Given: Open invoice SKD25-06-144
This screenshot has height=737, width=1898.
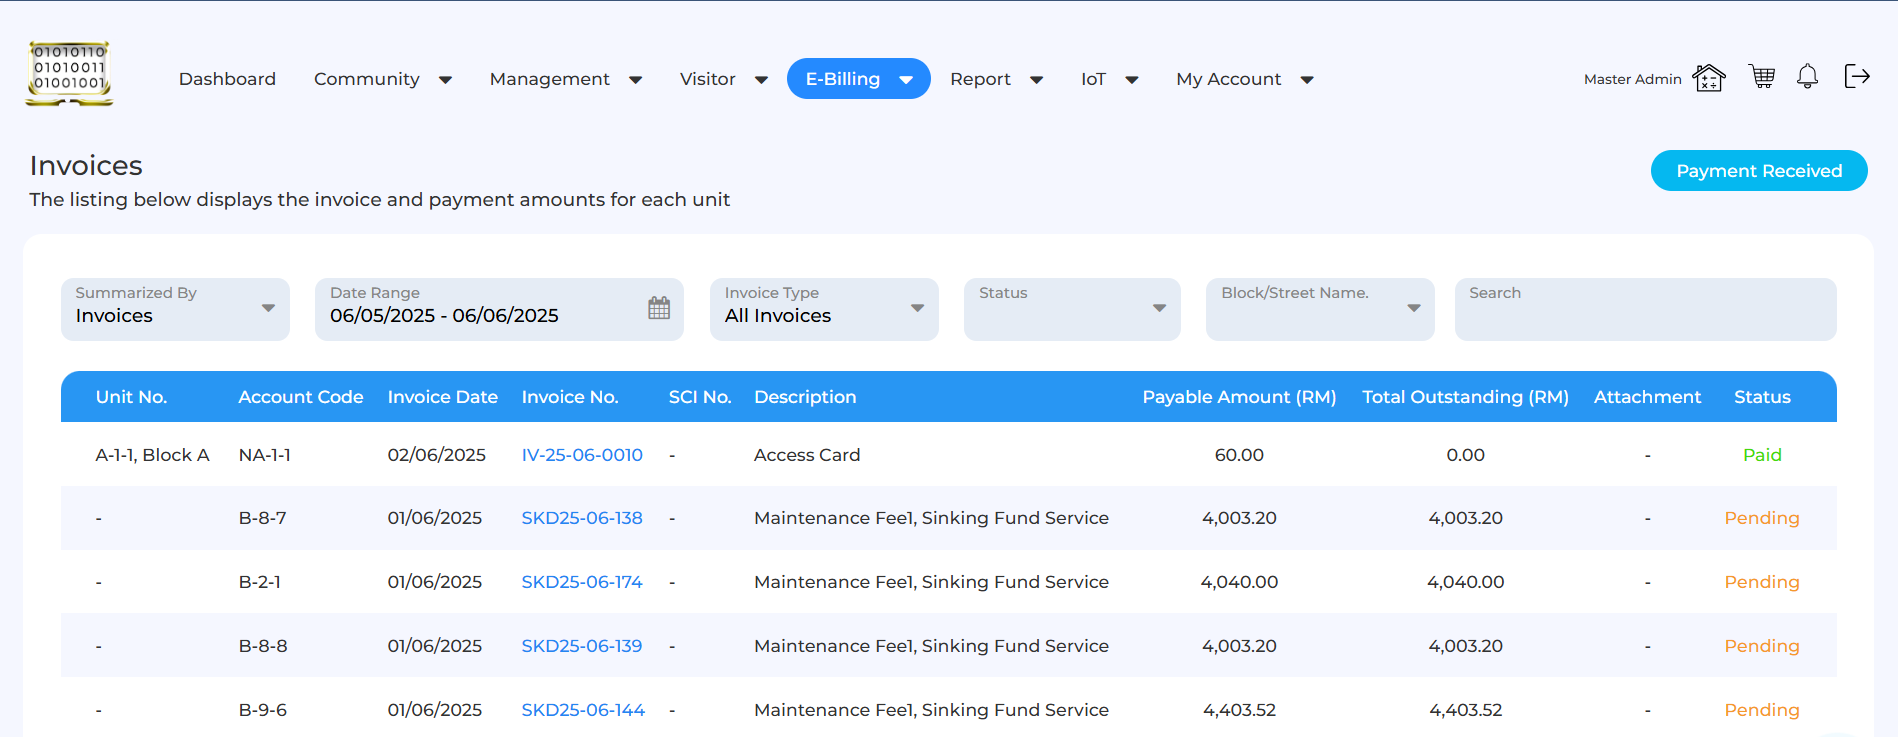Looking at the screenshot, I should tap(583, 710).
